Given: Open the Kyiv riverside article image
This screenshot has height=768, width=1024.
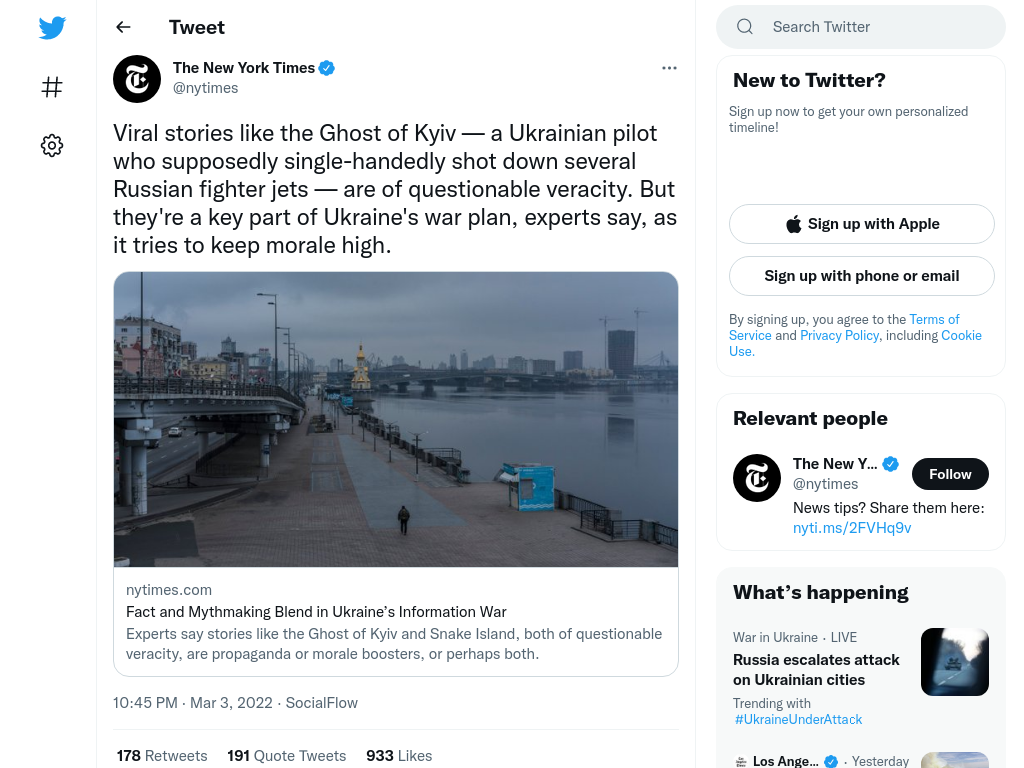Looking at the screenshot, I should point(396,419).
